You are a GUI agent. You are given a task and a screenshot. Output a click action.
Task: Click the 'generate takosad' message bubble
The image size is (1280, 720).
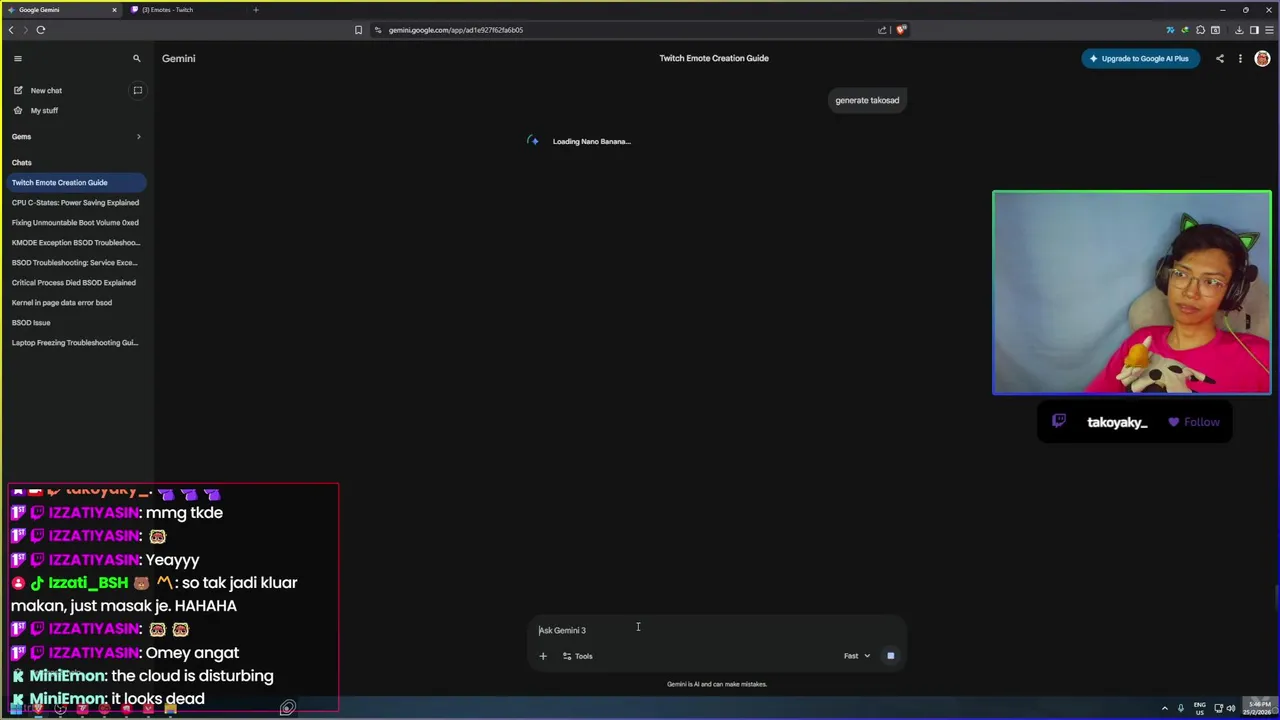[x=867, y=100]
